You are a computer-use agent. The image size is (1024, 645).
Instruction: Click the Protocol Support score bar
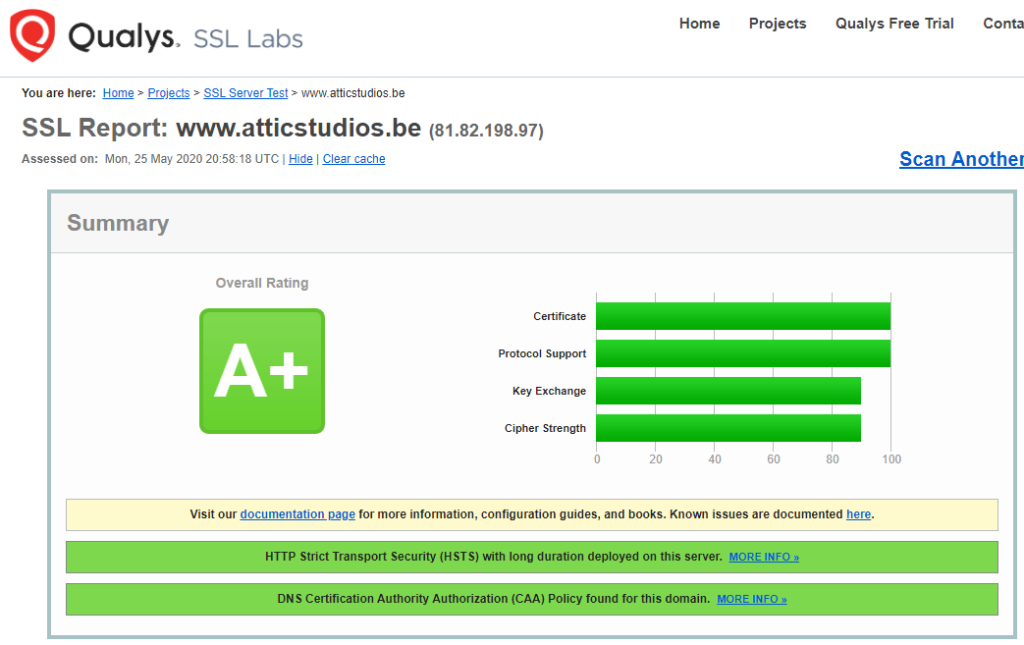pyautogui.click(x=743, y=353)
